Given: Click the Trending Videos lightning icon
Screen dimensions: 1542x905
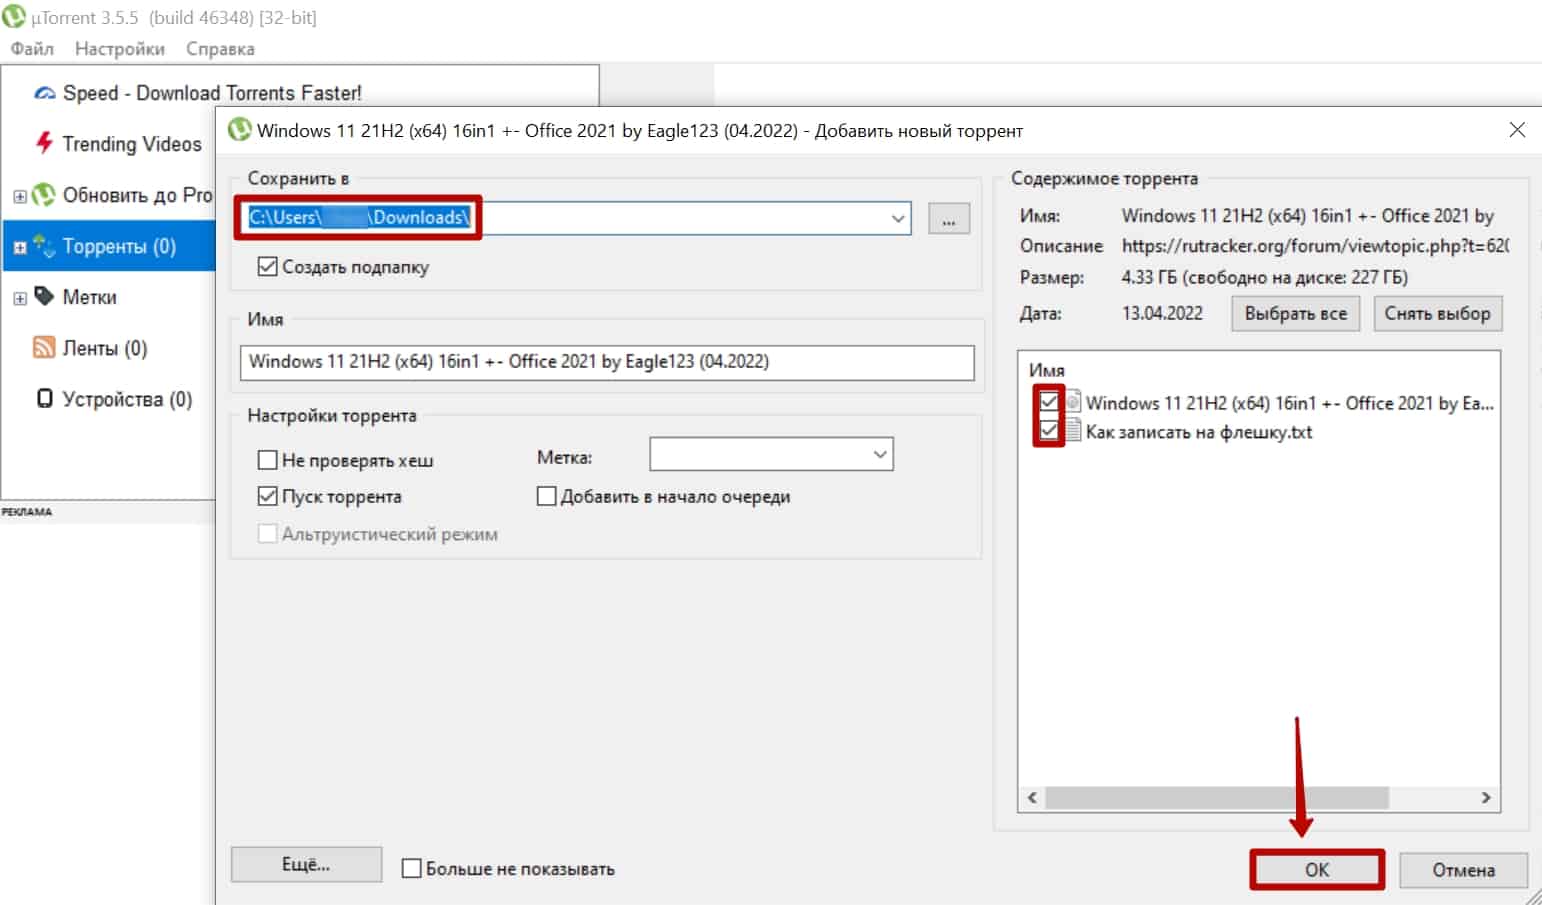Looking at the screenshot, I should 44,143.
